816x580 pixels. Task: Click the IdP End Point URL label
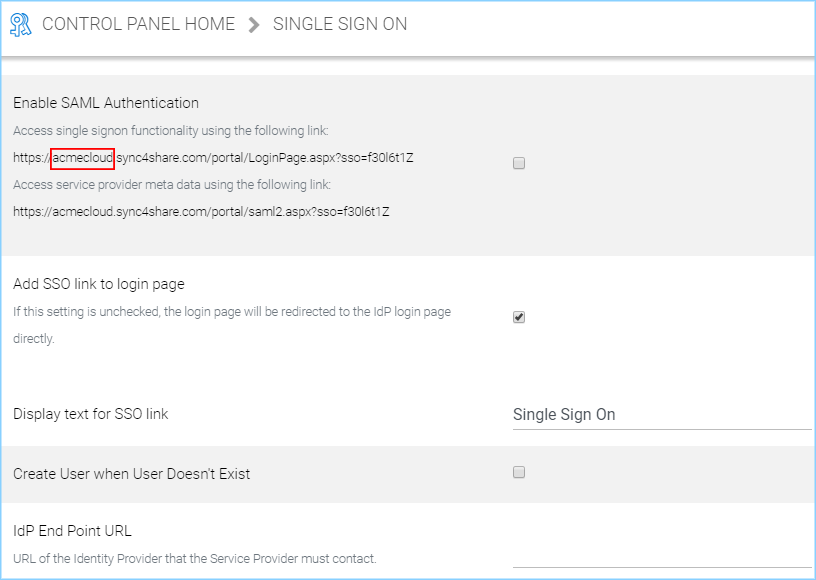point(72,531)
